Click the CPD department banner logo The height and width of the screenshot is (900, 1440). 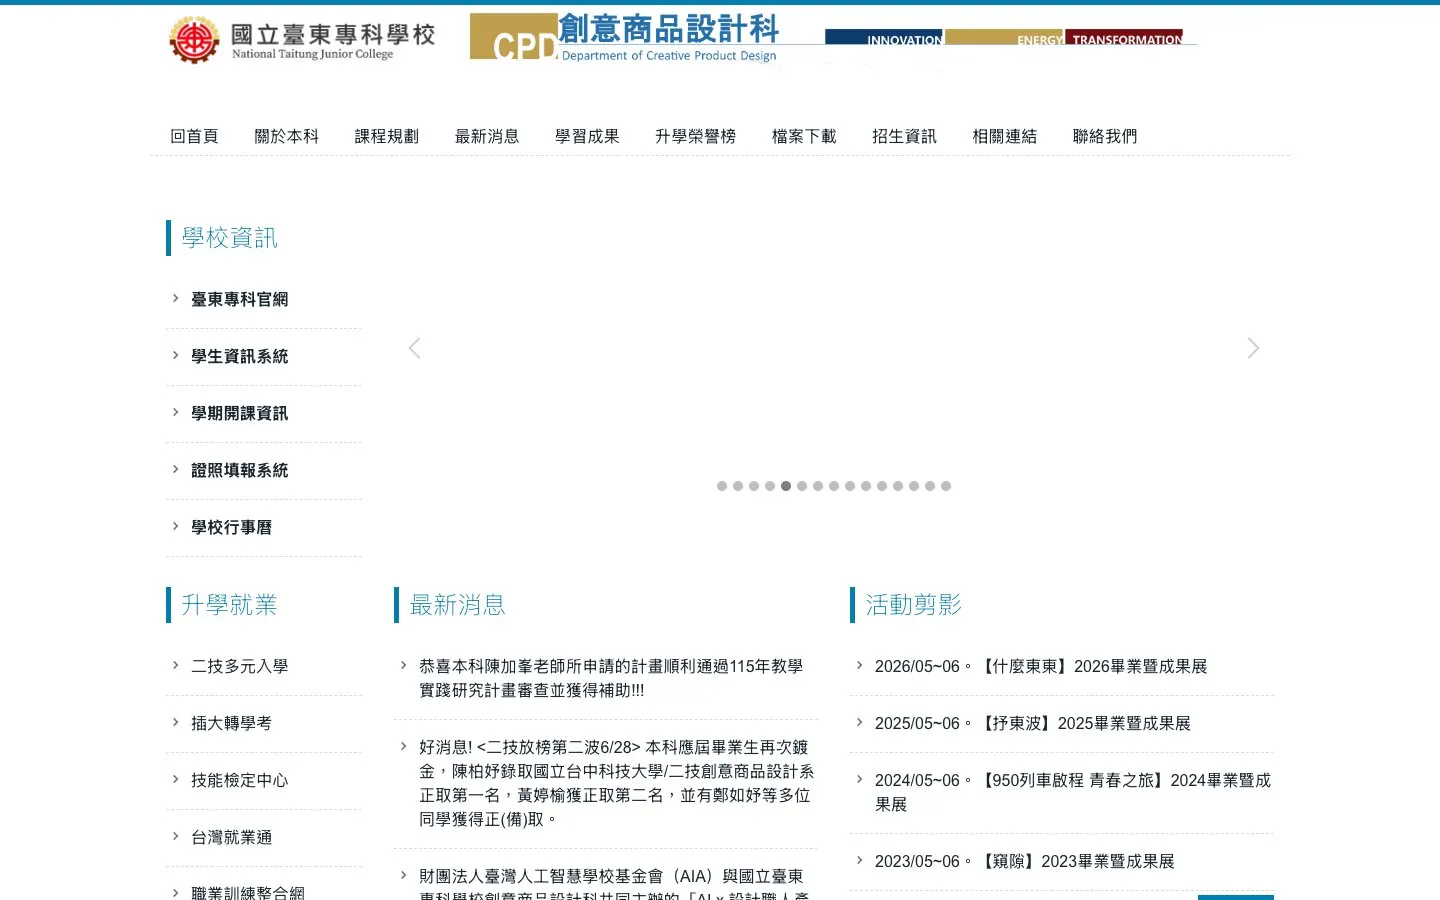[833, 38]
